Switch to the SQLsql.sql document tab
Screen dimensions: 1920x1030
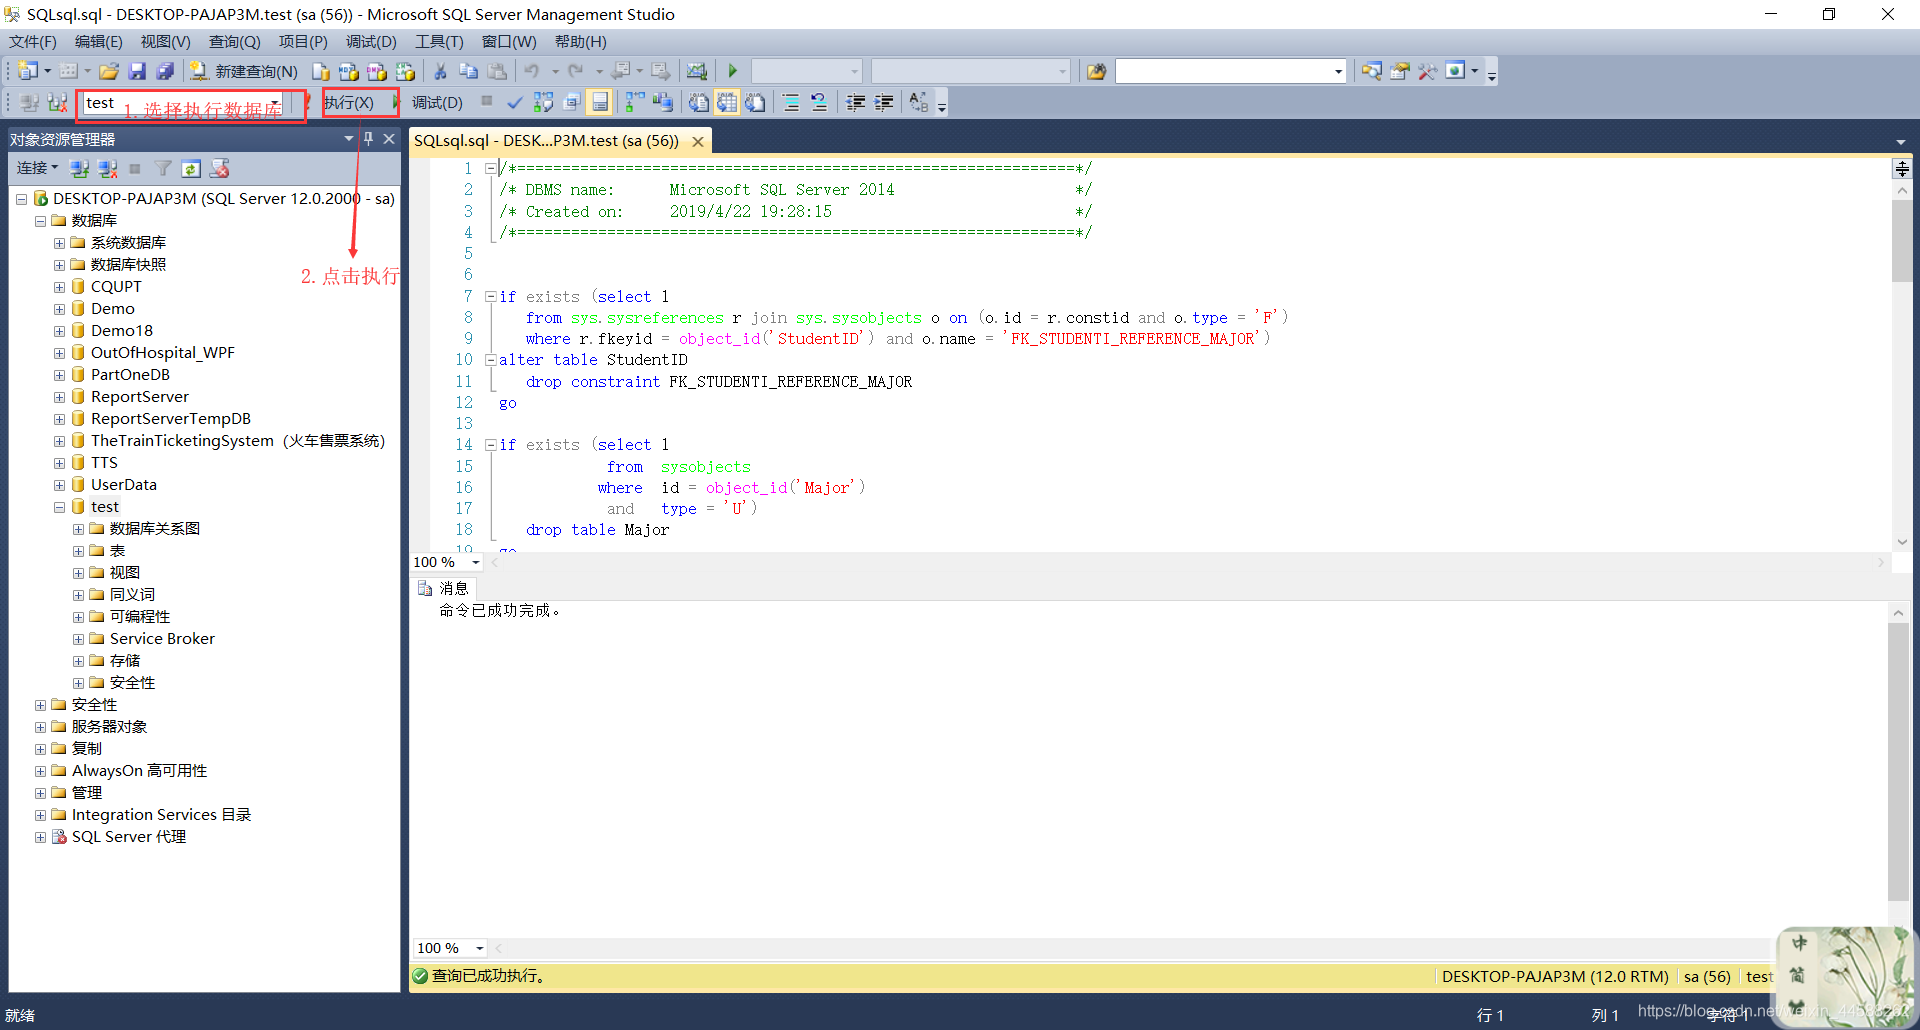[x=546, y=141]
